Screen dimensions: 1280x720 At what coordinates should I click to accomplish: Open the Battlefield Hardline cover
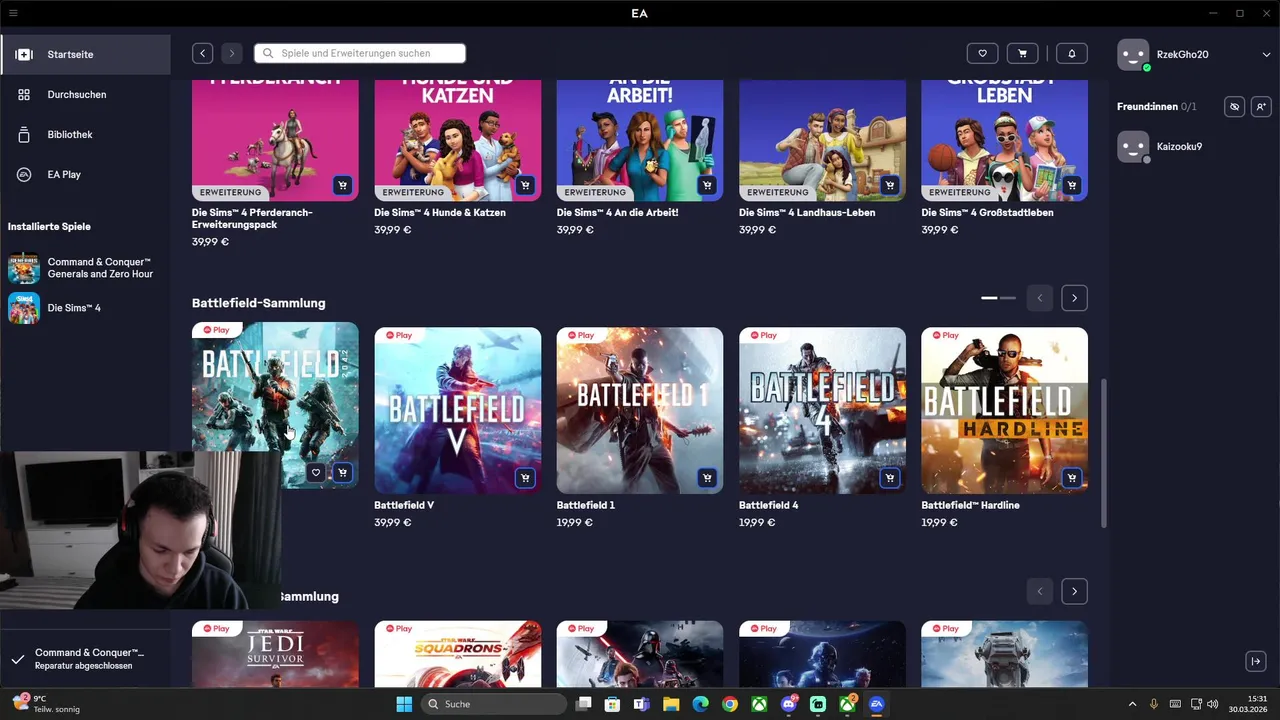[x=1004, y=410]
